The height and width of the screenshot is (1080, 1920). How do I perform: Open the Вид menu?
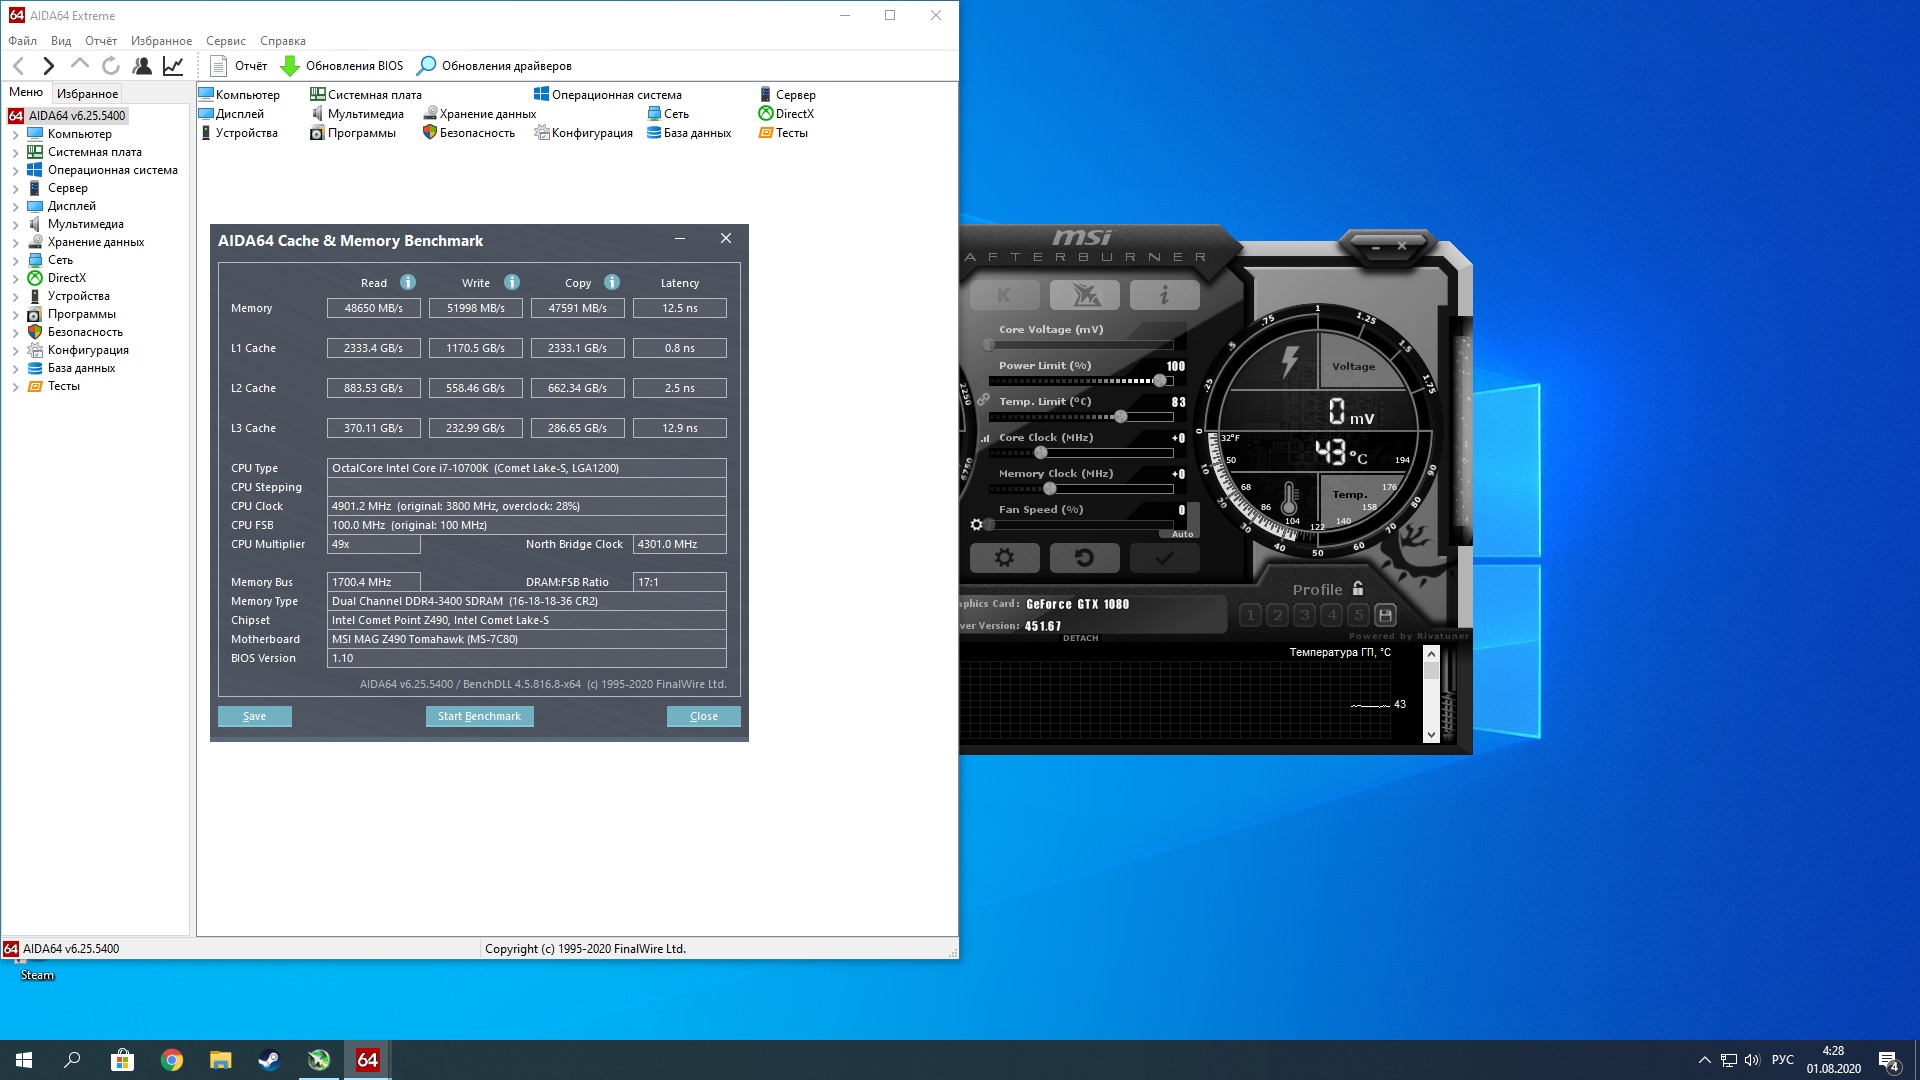pyautogui.click(x=61, y=41)
